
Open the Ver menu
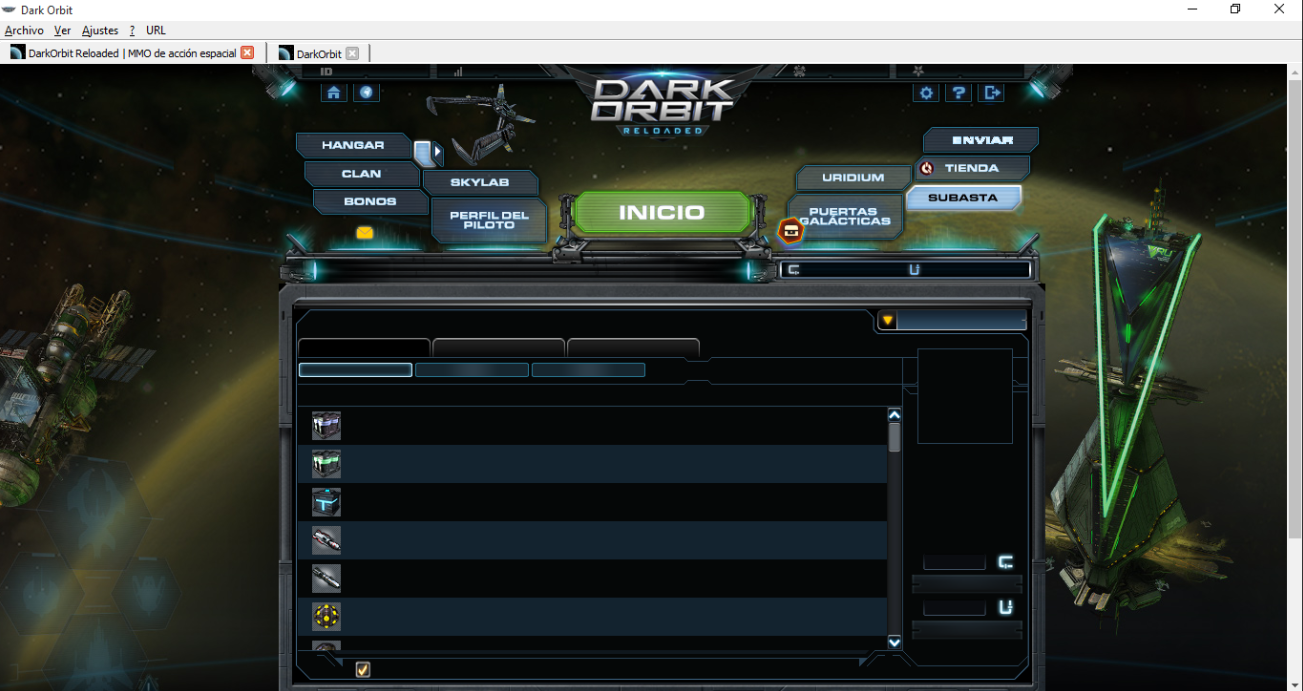tap(62, 30)
